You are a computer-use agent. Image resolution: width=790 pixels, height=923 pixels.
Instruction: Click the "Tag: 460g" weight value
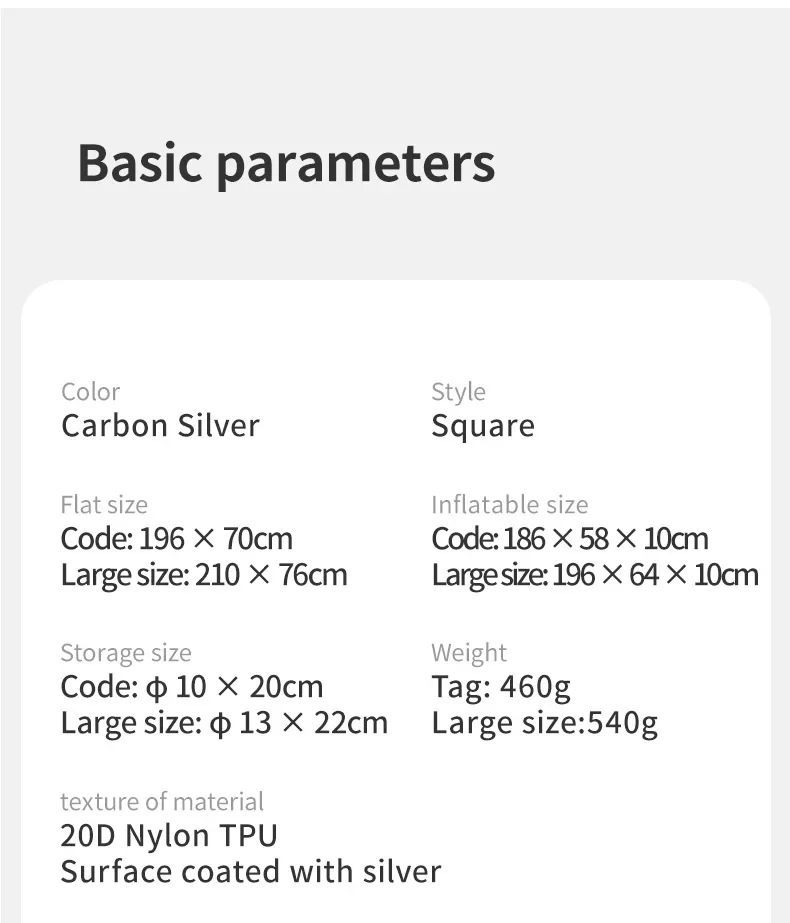[x=501, y=687]
